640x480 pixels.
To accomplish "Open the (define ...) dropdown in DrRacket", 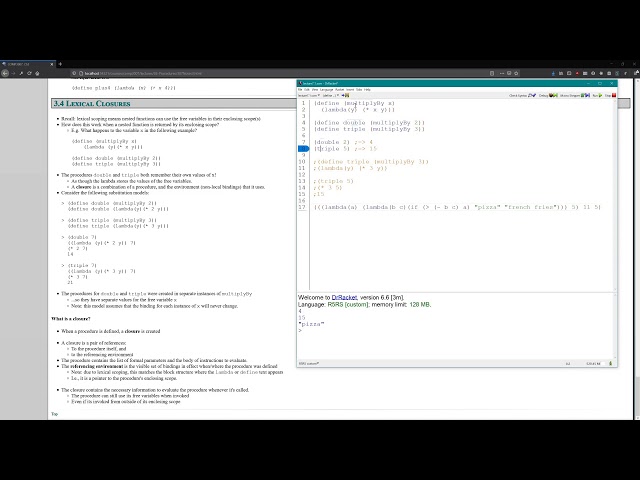I will (331, 96).
